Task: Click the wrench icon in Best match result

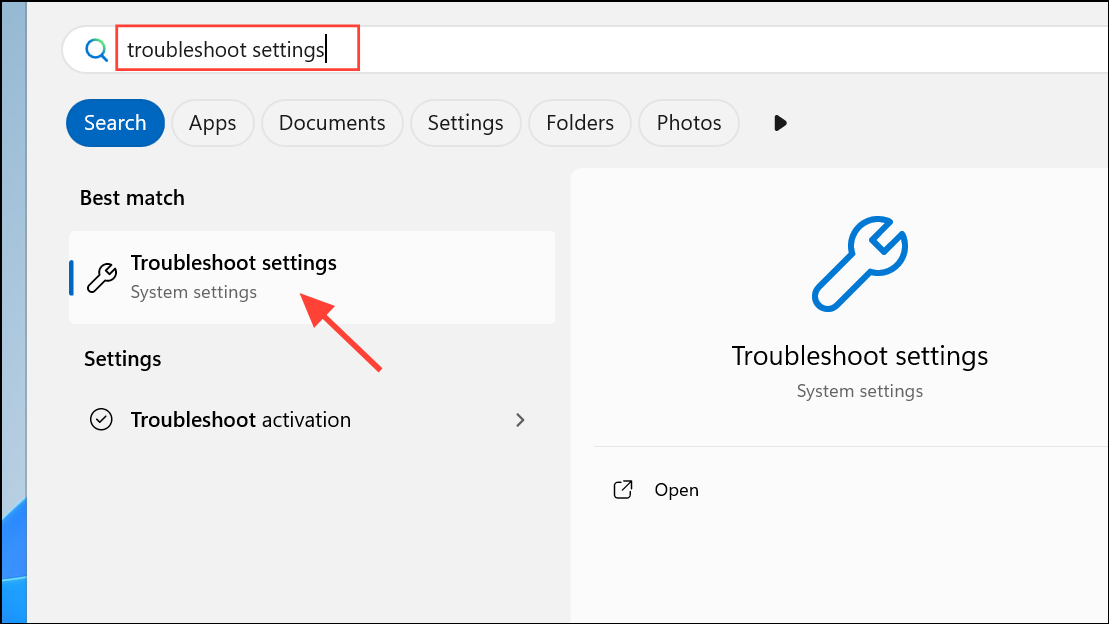Action: pyautogui.click(x=102, y=277)
